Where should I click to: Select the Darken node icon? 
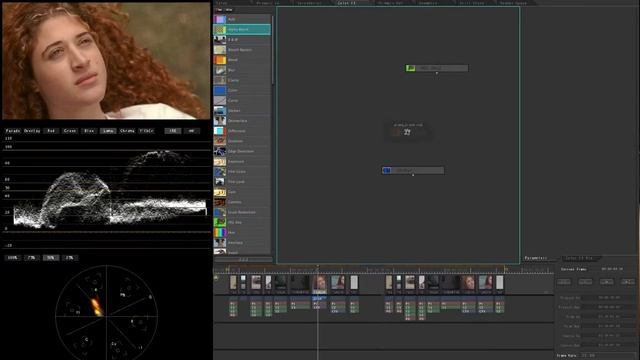coord(220,111)
